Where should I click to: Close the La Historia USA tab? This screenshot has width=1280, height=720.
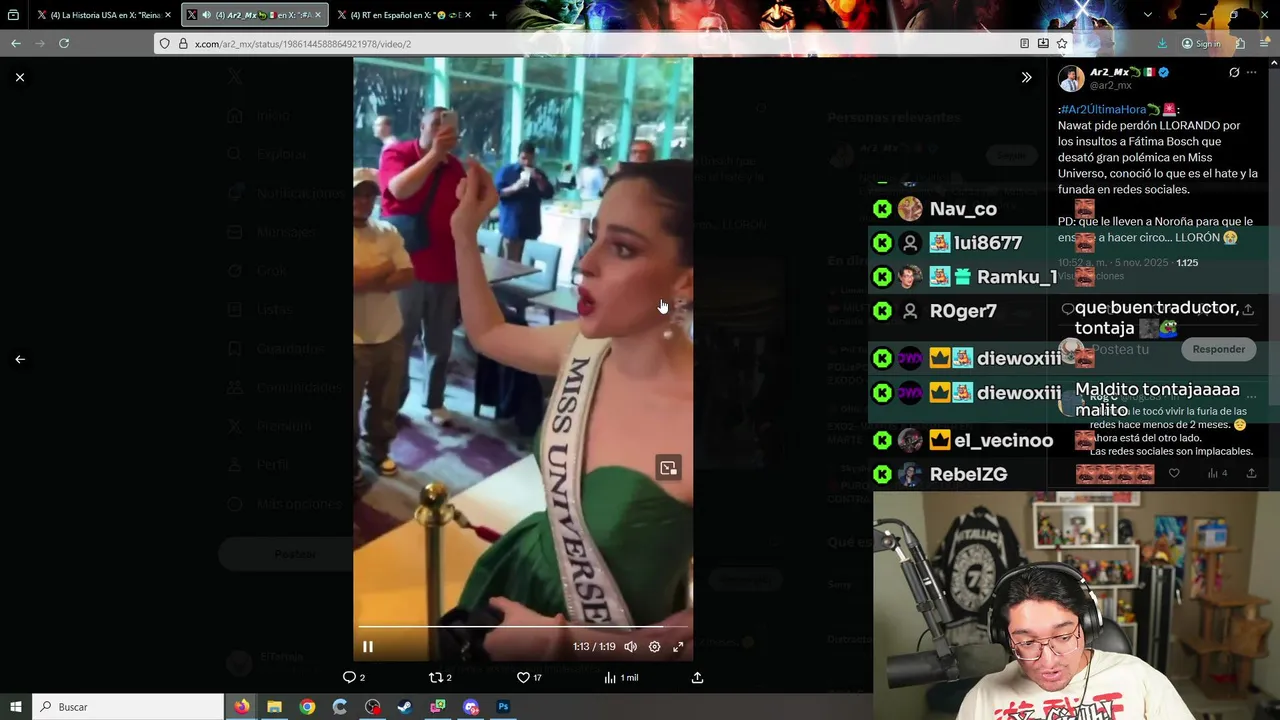click(x=168, y=15)
